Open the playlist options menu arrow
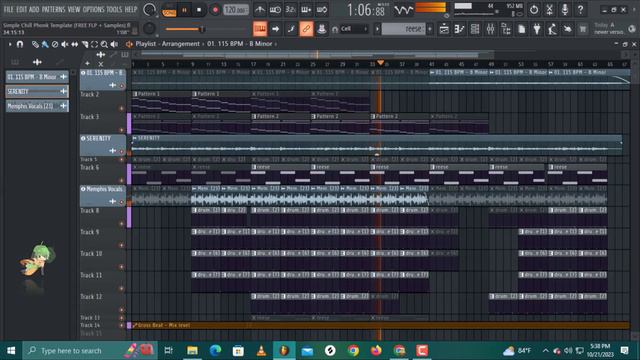This screenshot has width=640, height=360. 10,44
